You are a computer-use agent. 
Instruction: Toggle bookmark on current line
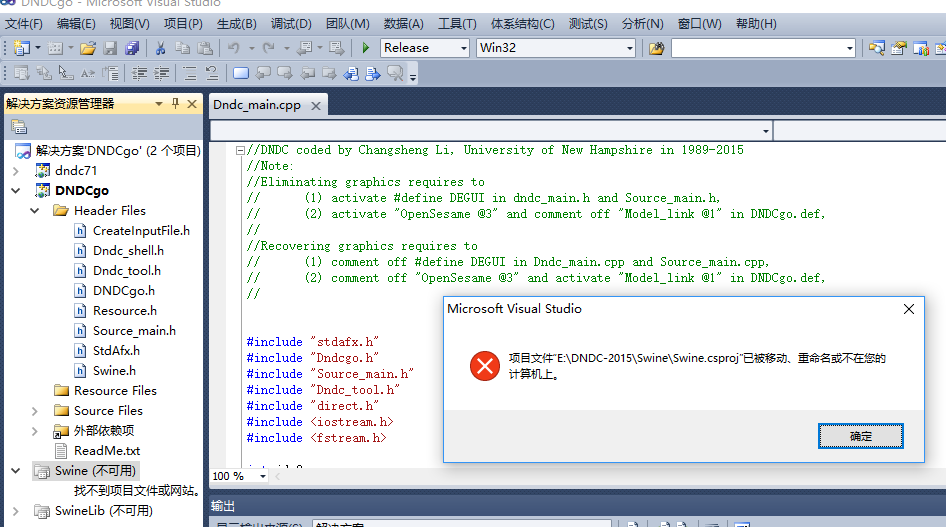pyautogui.click(x=241, y=74)
